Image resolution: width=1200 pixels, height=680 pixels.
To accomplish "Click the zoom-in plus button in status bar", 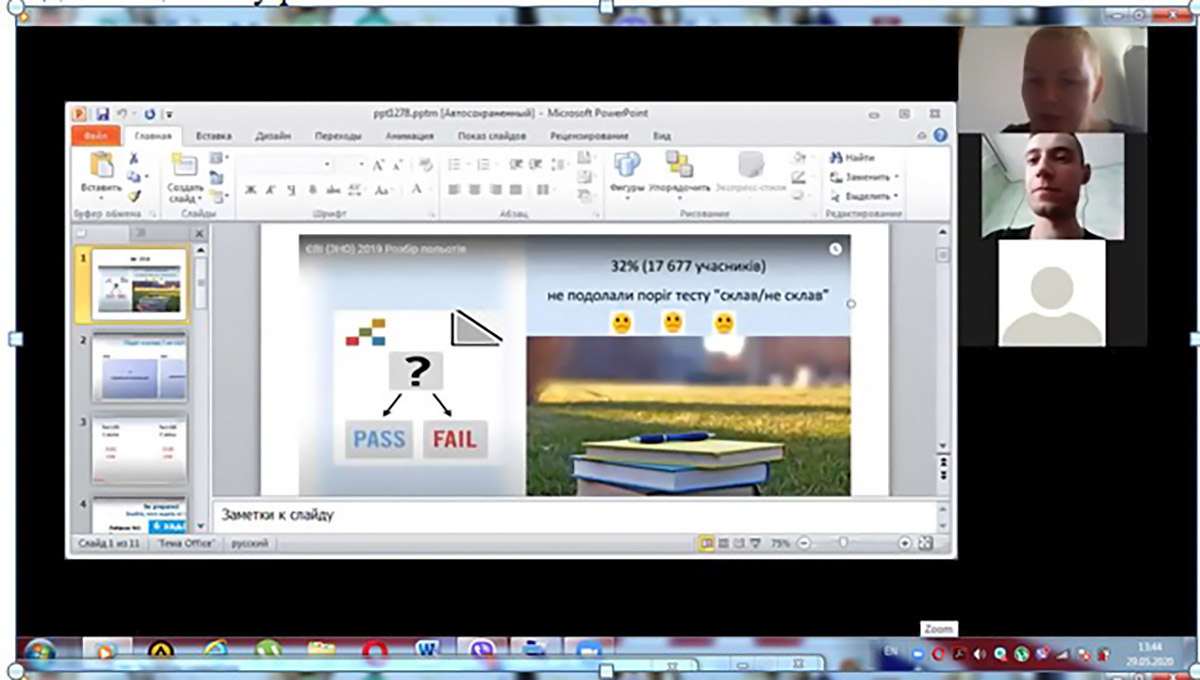I will click(904, 543).
